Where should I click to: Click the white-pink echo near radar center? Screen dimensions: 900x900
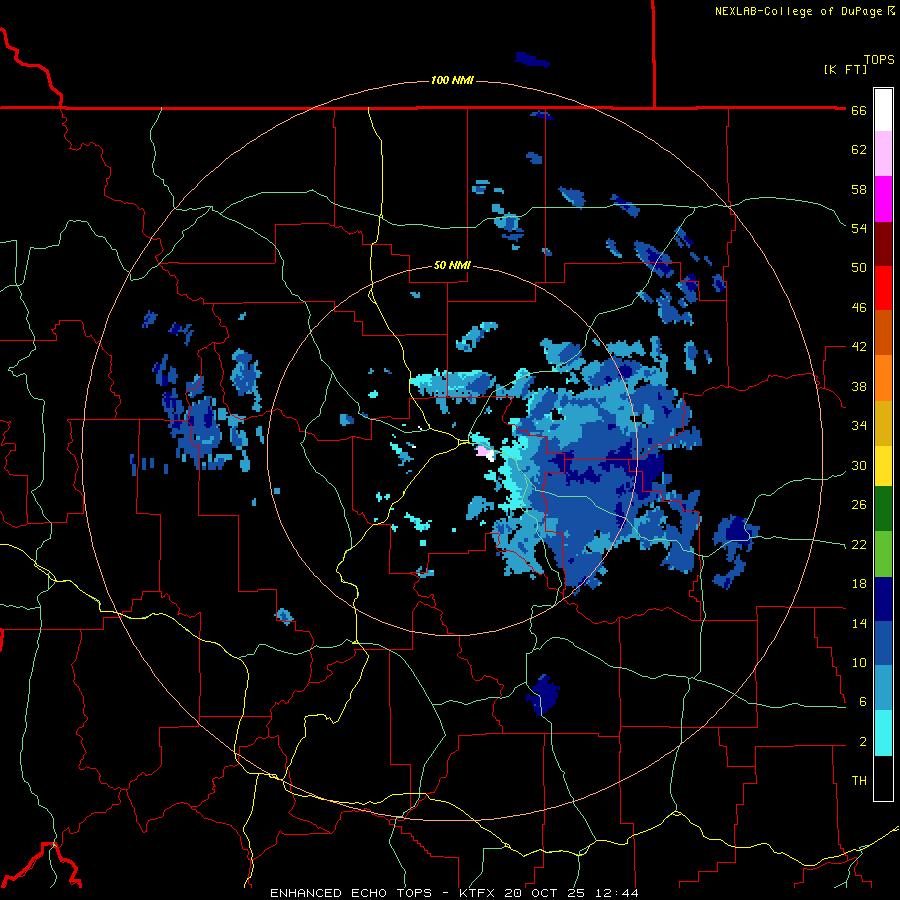(485, 453)
